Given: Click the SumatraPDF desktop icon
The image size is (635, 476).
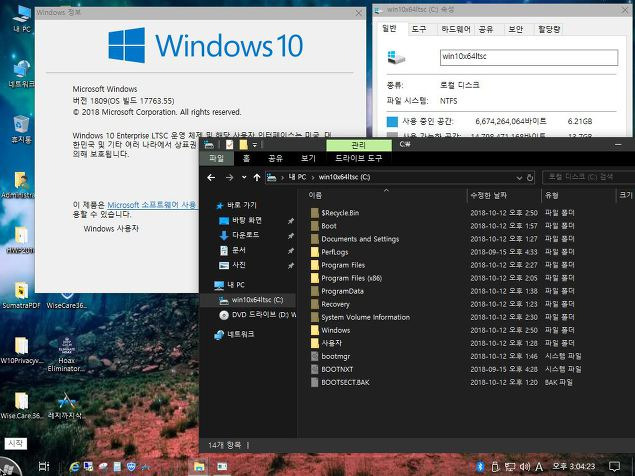Looking at the screenshot, I should click(x=21, y=295).
